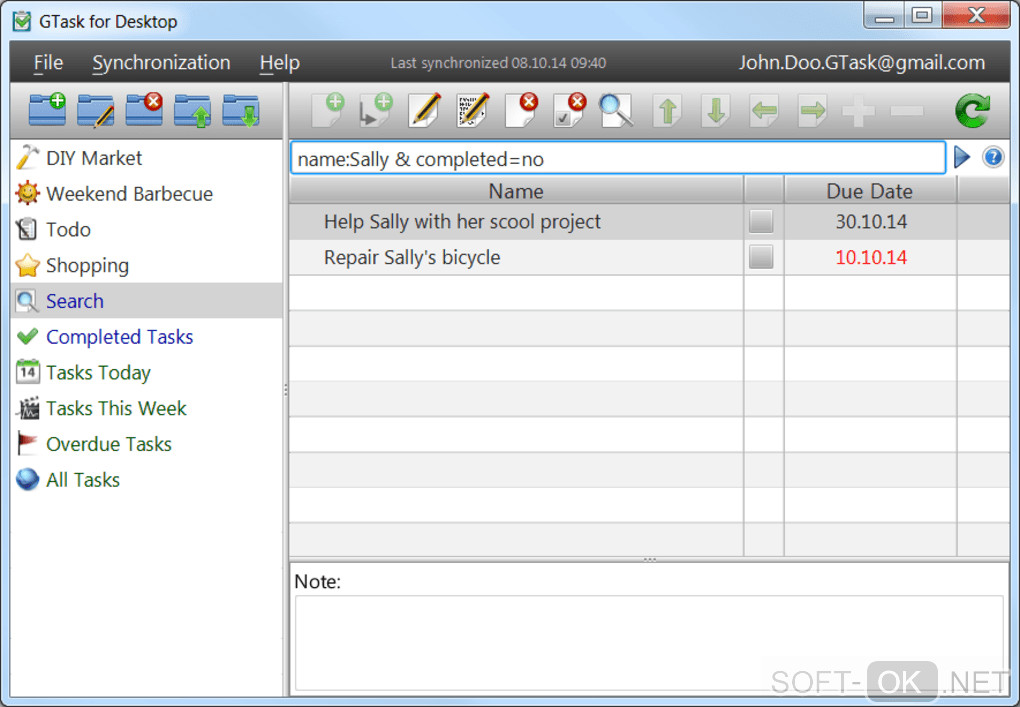Sort by the Due Date column header
The height and width of the screenshot is (707, 1020).
(870, 191)
